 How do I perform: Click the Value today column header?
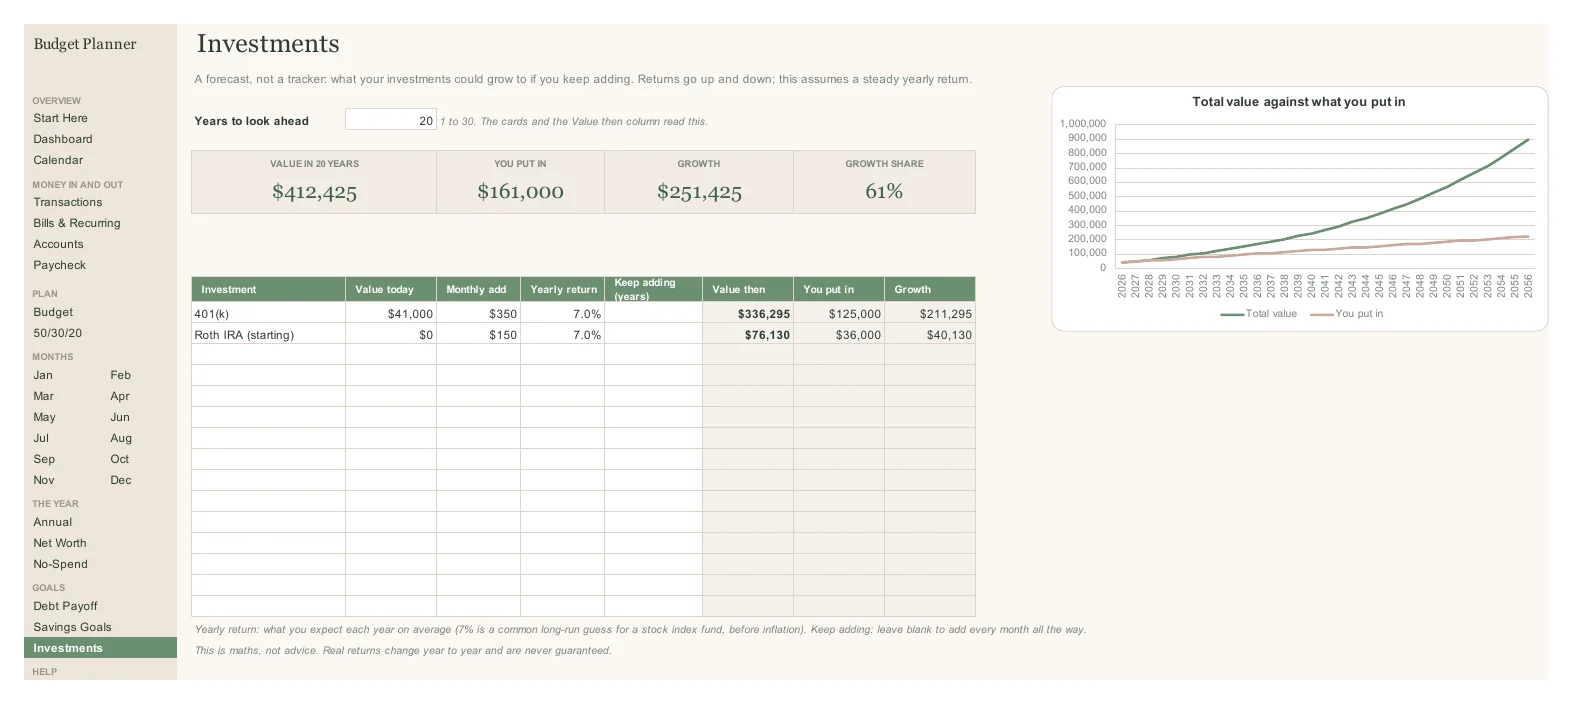391,289
